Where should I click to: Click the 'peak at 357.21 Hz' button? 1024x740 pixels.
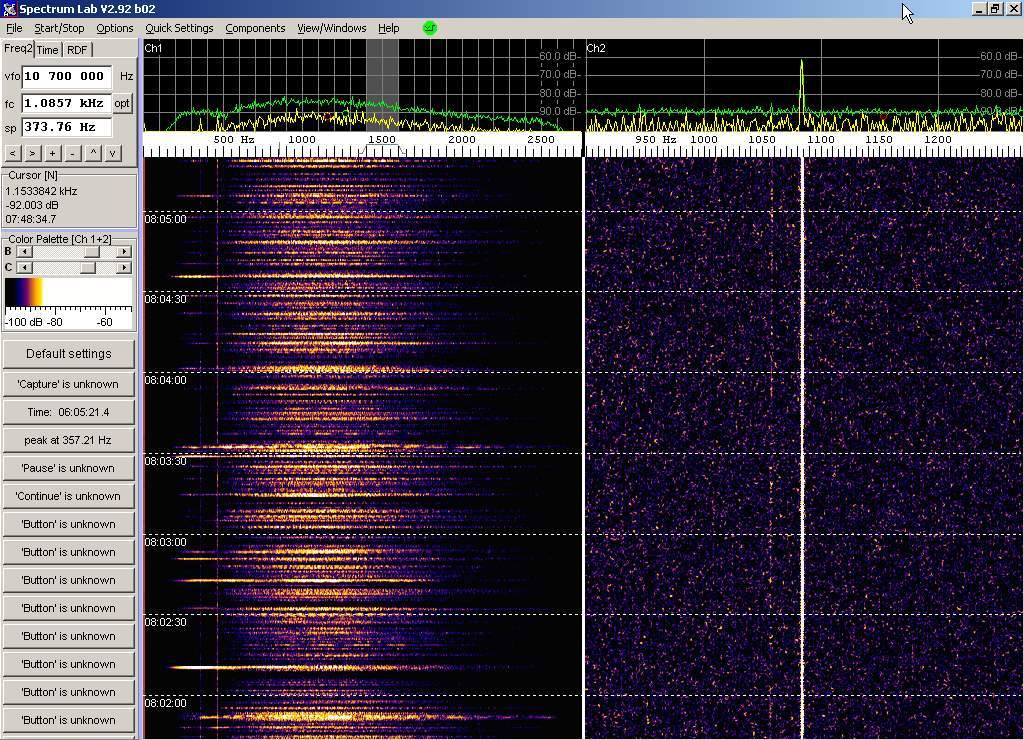click(x=68, y=440)
